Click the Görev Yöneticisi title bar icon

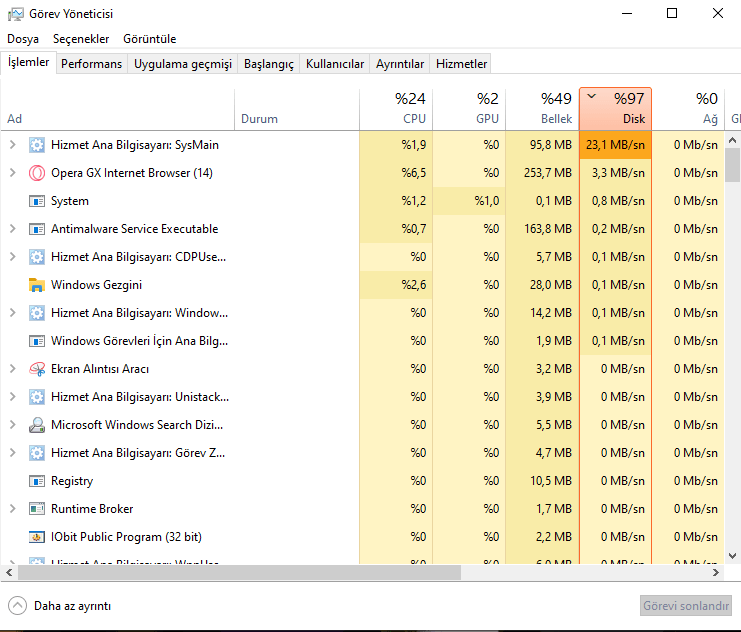[x=16, y=14]
